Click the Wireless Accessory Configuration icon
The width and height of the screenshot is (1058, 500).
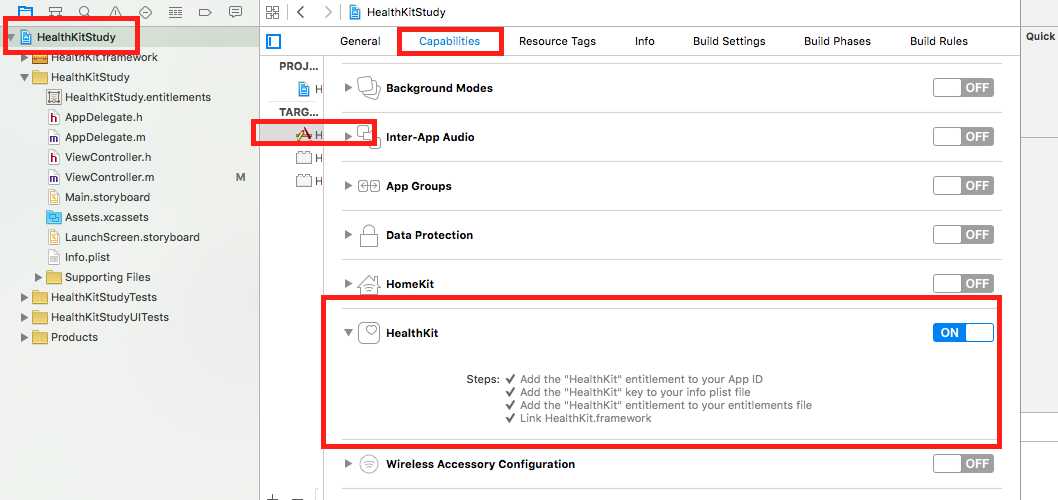click(x=368, y=464)
